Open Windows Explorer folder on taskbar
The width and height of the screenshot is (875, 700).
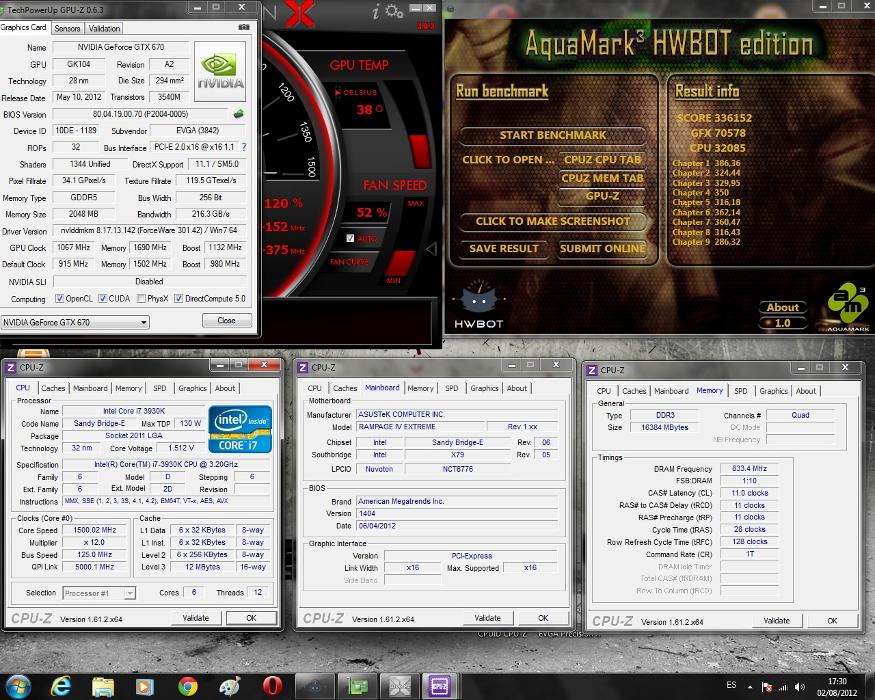[103, 686]
